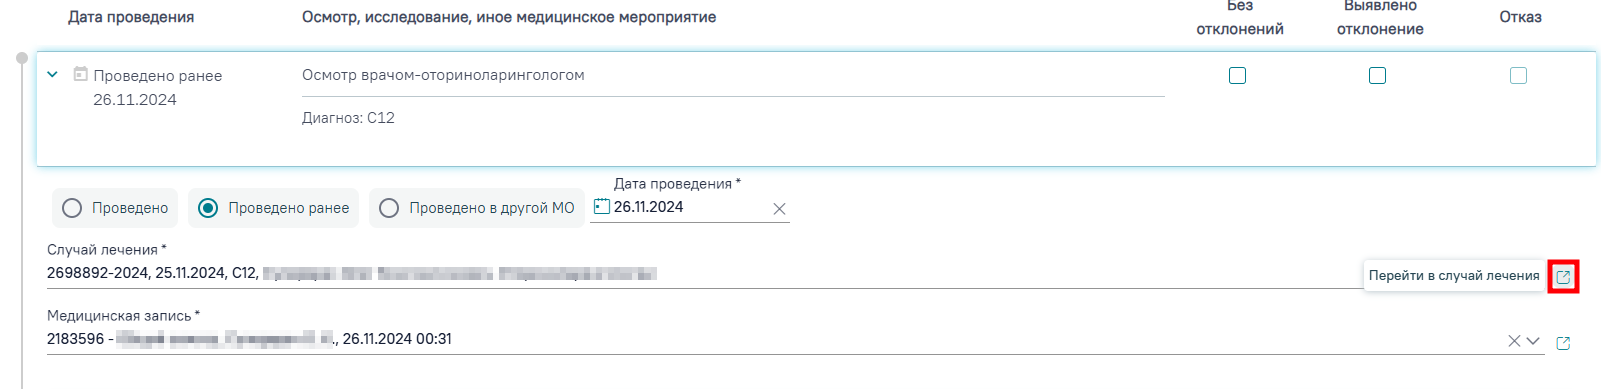
Task: Click the Медицинская запись field text
Action: [x=249, y=339]
